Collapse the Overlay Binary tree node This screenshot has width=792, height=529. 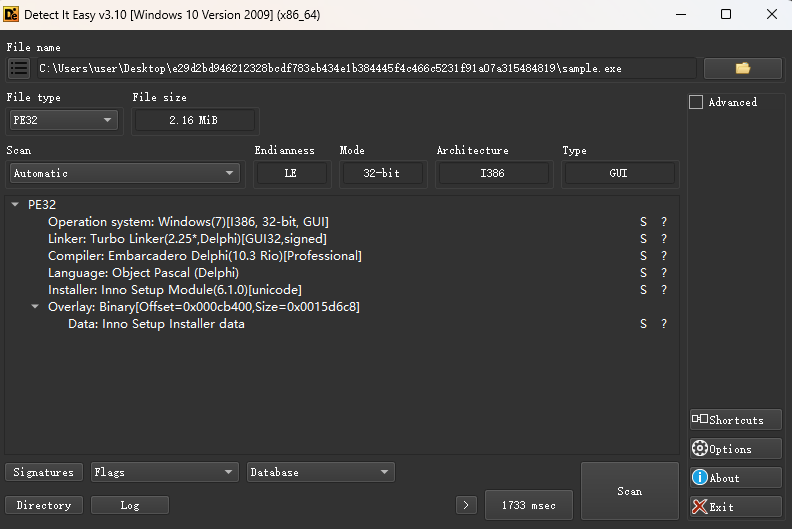tap(35, 307)
